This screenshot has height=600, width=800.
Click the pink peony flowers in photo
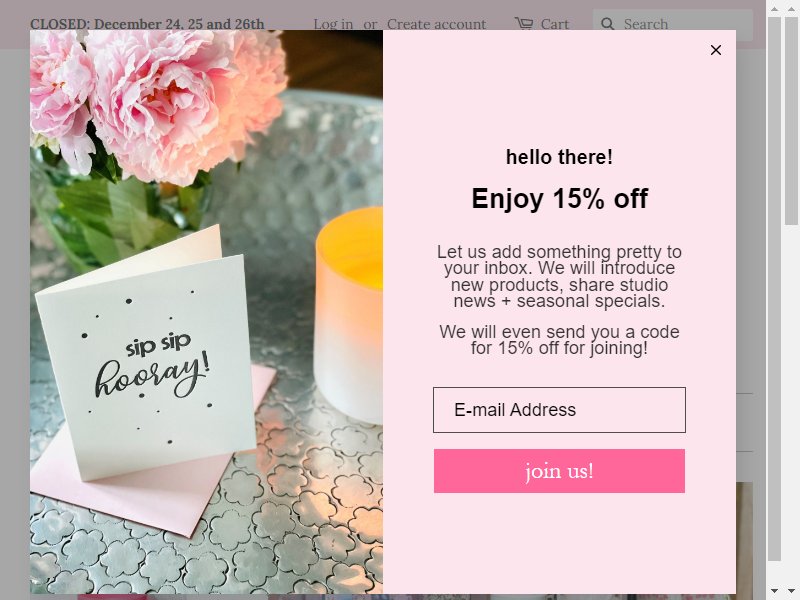point(158,102)
